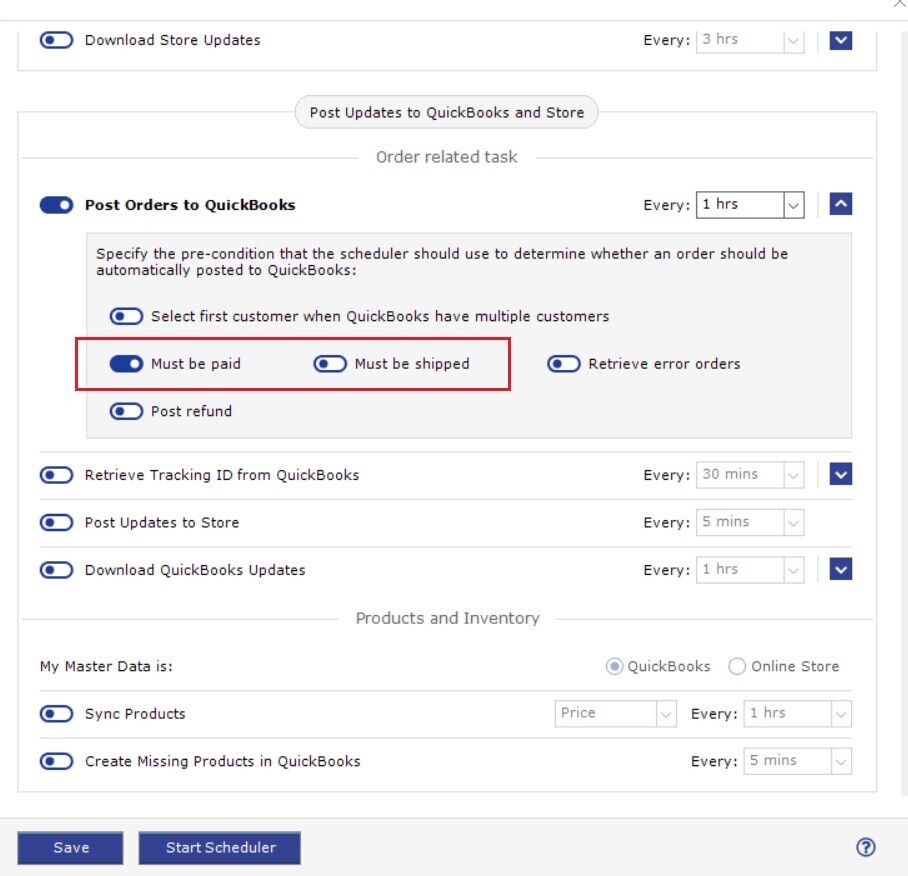Toggle Select first customer option
Screen dimensions: 908x876
127,317
